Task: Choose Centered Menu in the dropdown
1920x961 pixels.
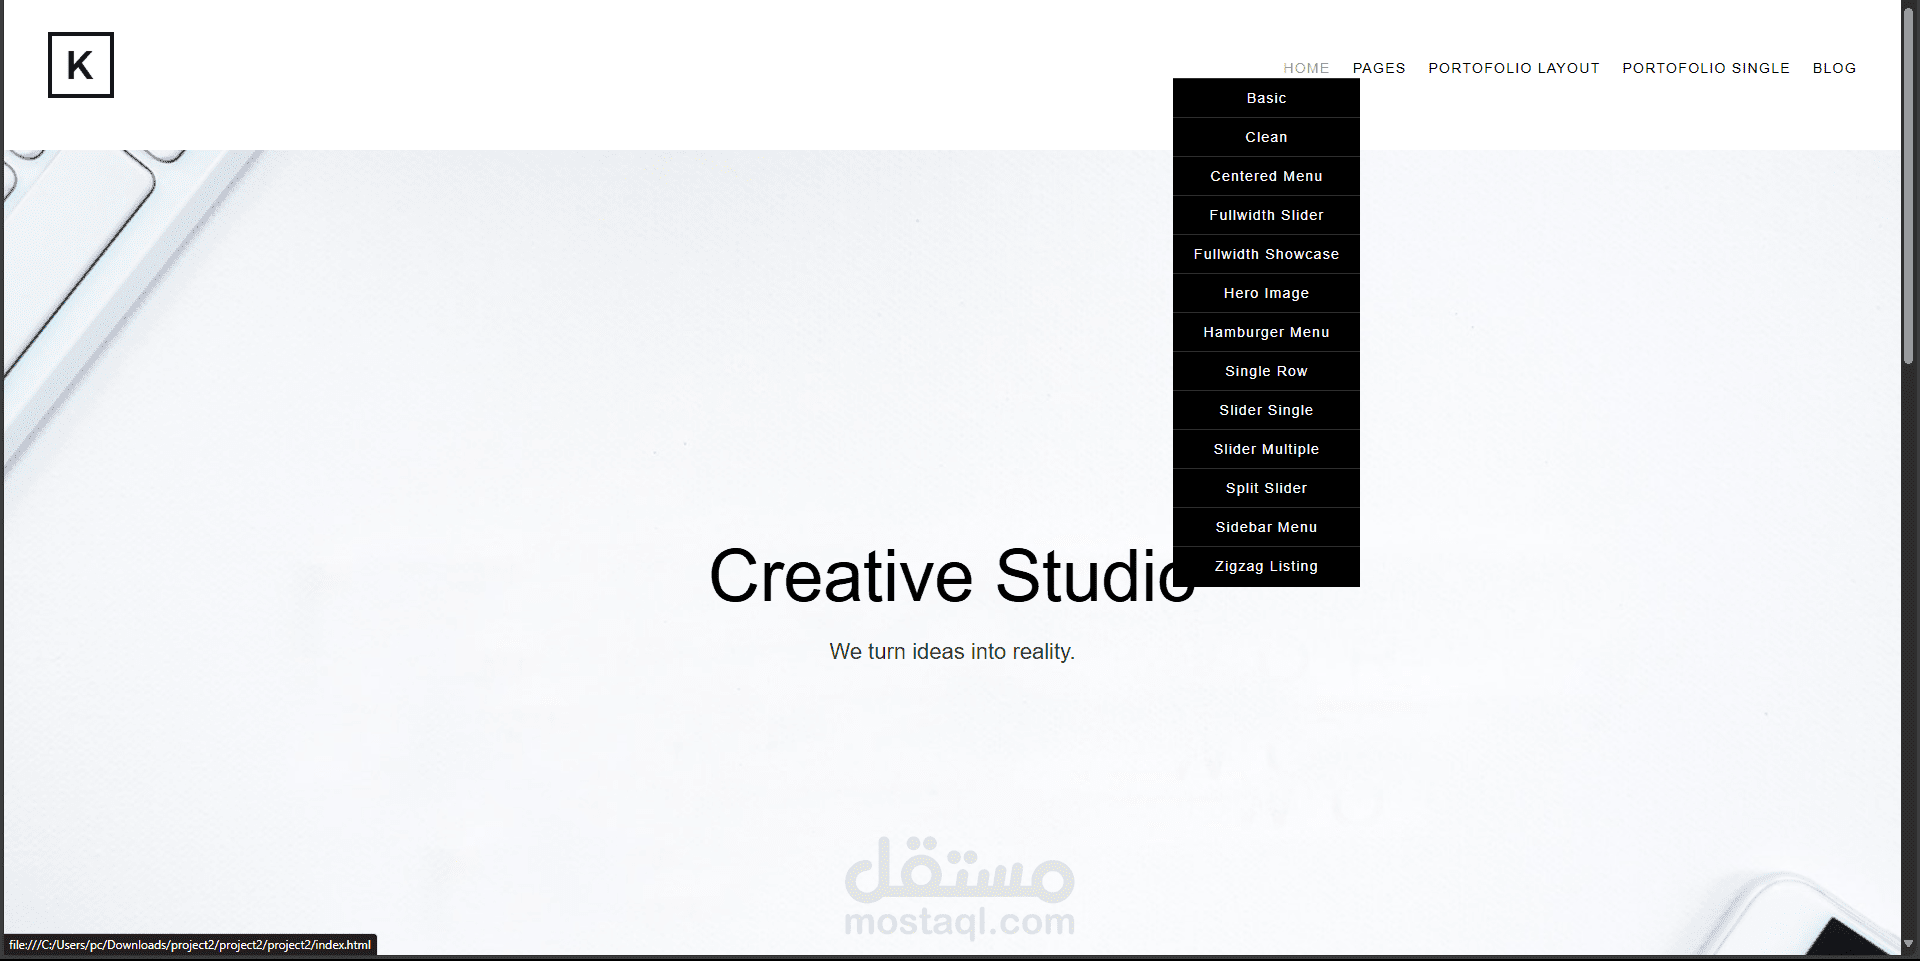Action: (1266, 176)
